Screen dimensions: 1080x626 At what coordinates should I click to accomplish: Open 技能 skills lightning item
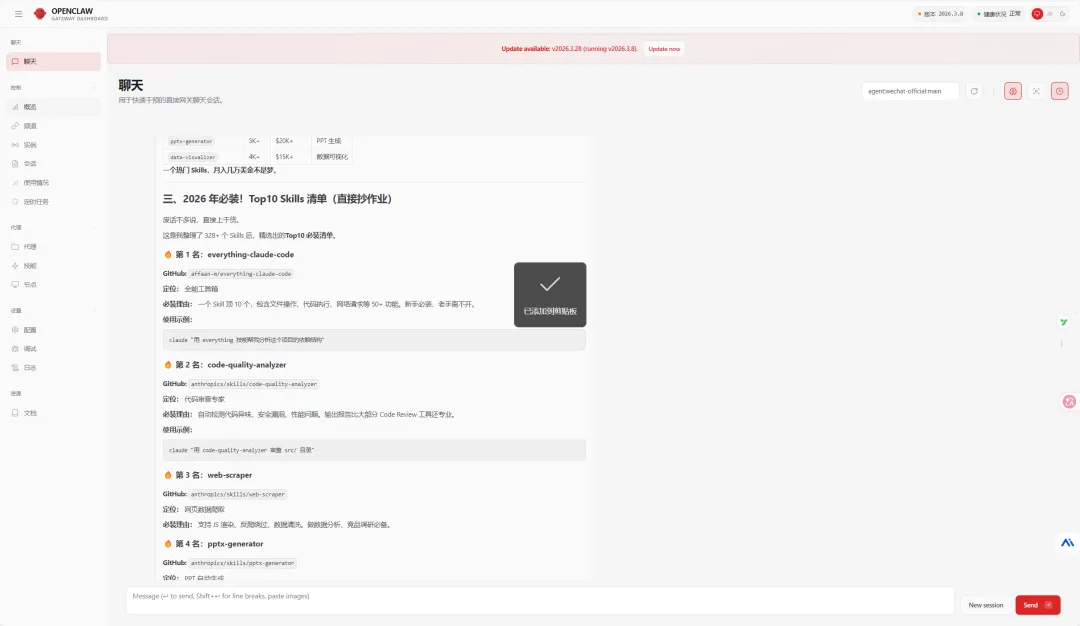[54, 266]
